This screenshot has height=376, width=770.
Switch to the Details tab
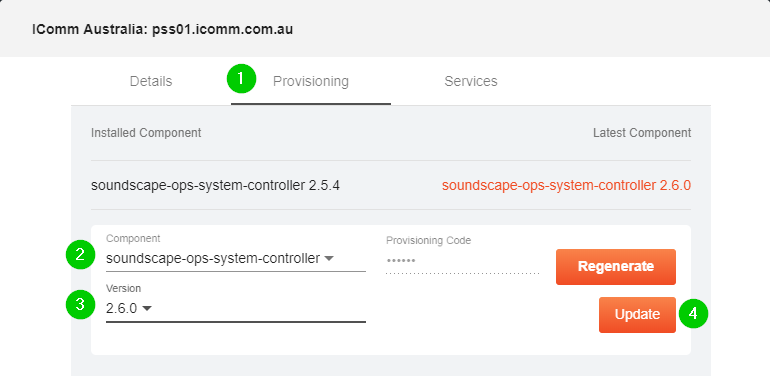151,81
